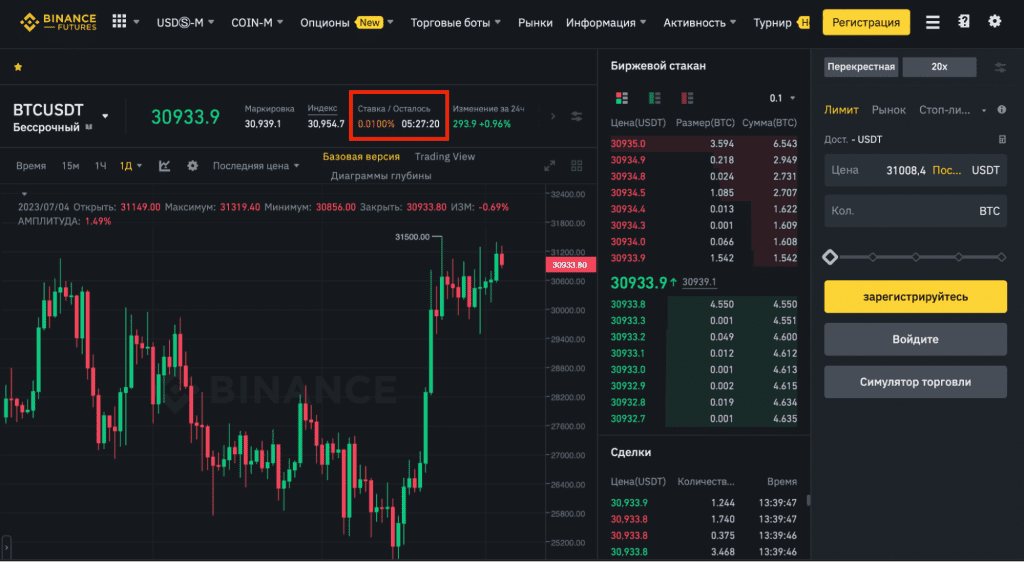Click the зарегистрируйтесь button
The height and width of the screenshot is (562, 1024).
tap(915, 296)
